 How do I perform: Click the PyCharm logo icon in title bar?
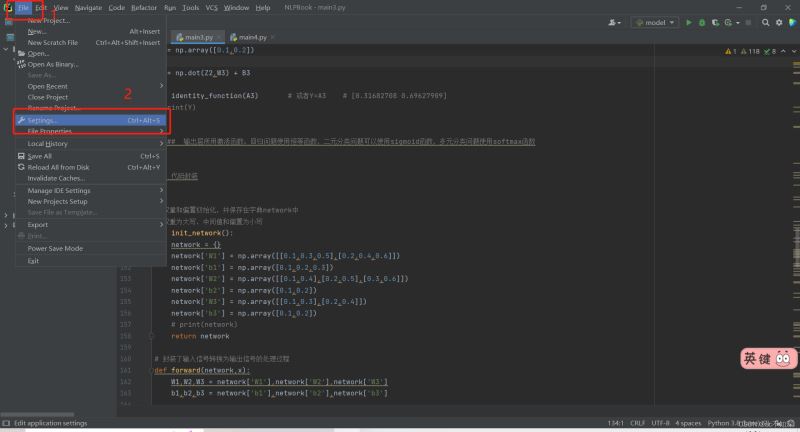(7, 7)
